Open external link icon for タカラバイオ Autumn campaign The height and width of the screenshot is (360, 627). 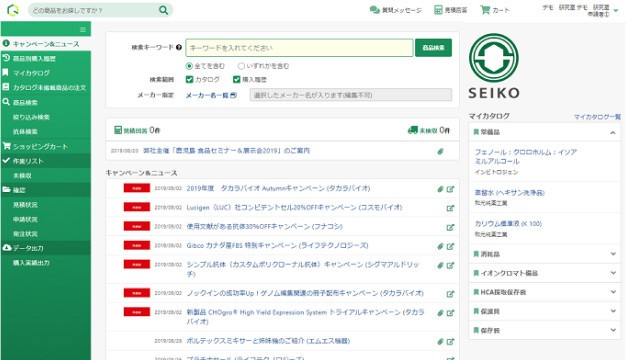tap(450, 189)
